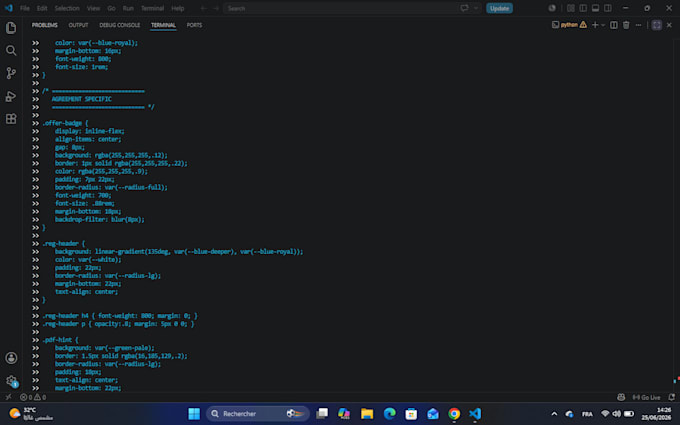This screenshot has width=680, height=425.
Task: Open the Help menu
Action: click(177, 8)
